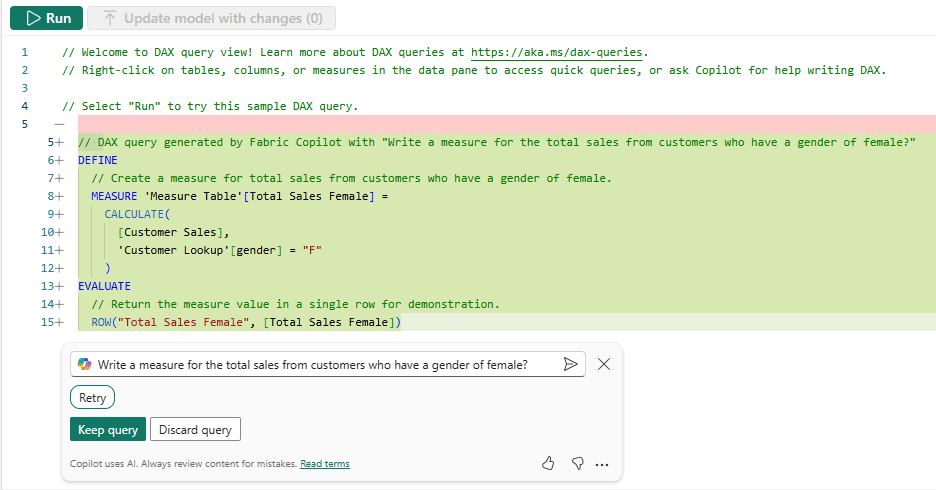The height and width of the screenshot is (490, 936).
Task: Open the Read terms link
Action: (325, 464)
